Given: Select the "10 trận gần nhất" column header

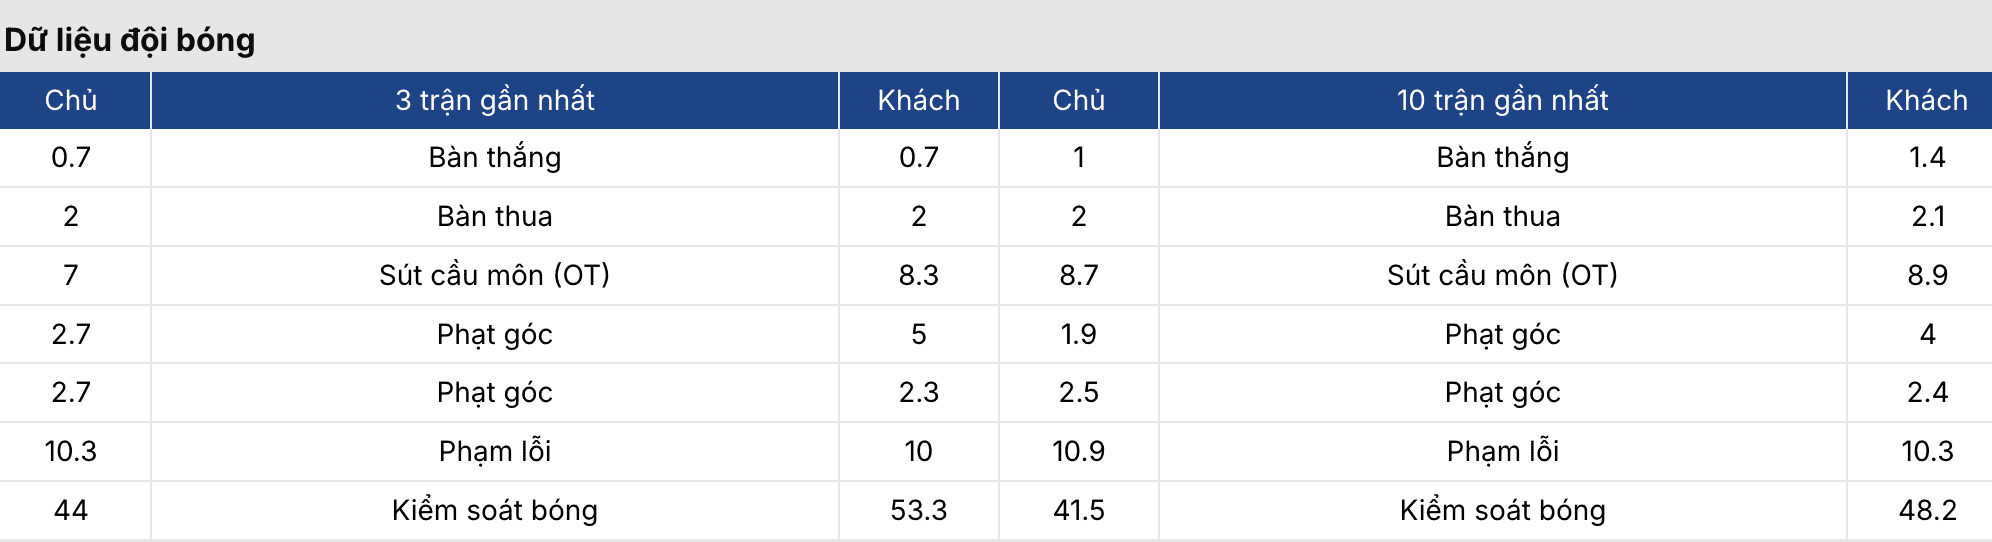Looking at the screenshot, I should pyautogui.click(x=1502, y=100).
